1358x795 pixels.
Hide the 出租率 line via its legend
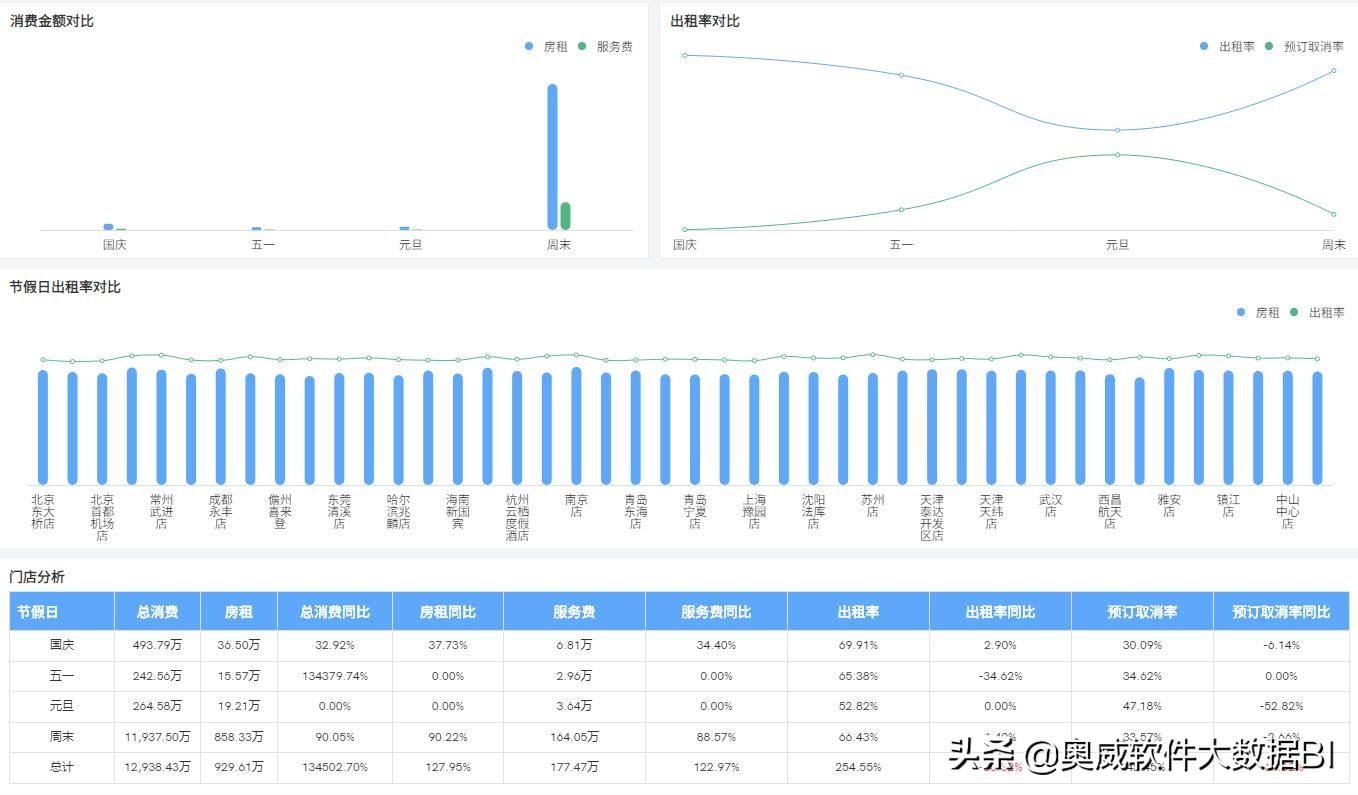[x=1296, y=312]
